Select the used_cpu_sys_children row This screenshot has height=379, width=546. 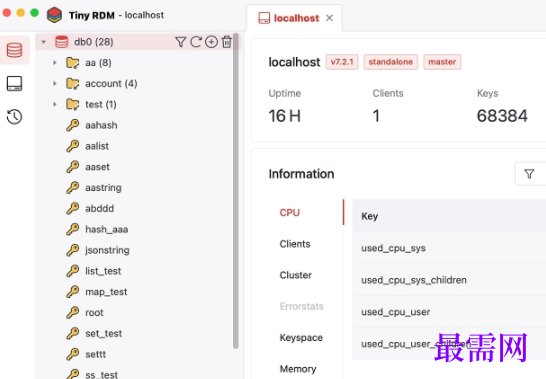tap(449, 280)
